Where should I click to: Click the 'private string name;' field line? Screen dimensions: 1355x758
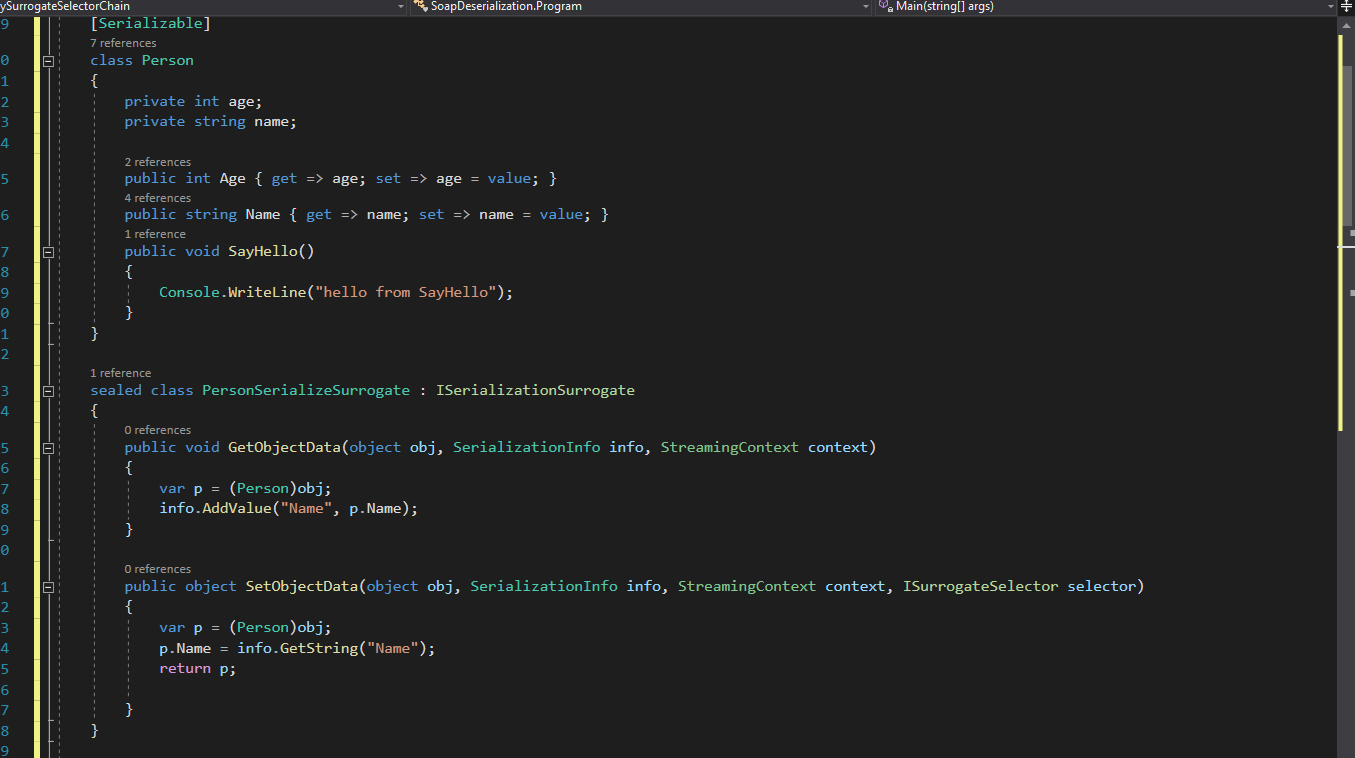click(x=211, y=121)
